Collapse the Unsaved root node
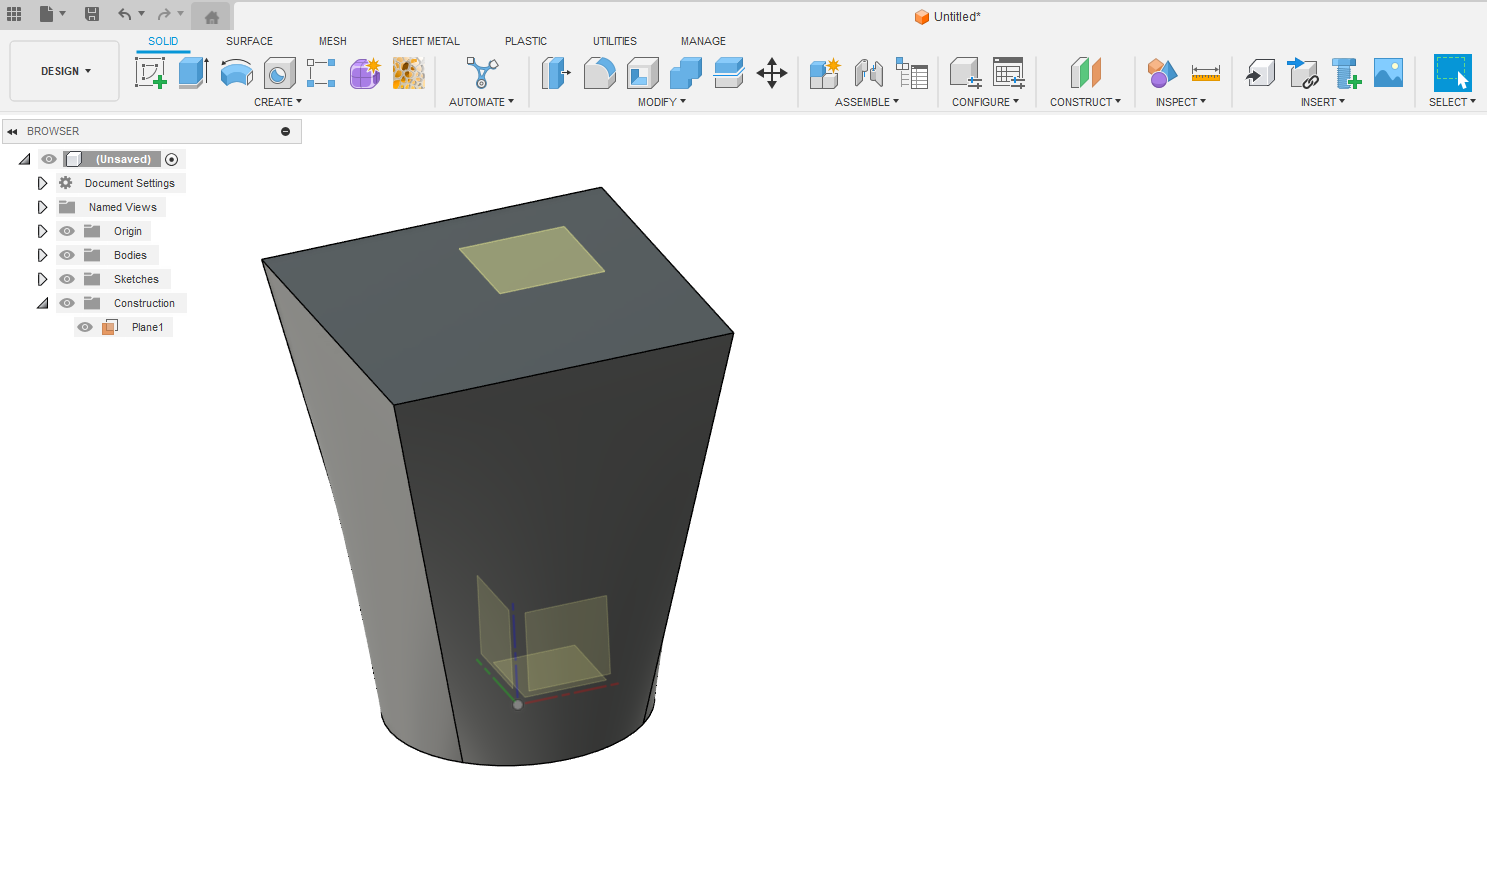 pyautogui.click(x=24, y=159)
